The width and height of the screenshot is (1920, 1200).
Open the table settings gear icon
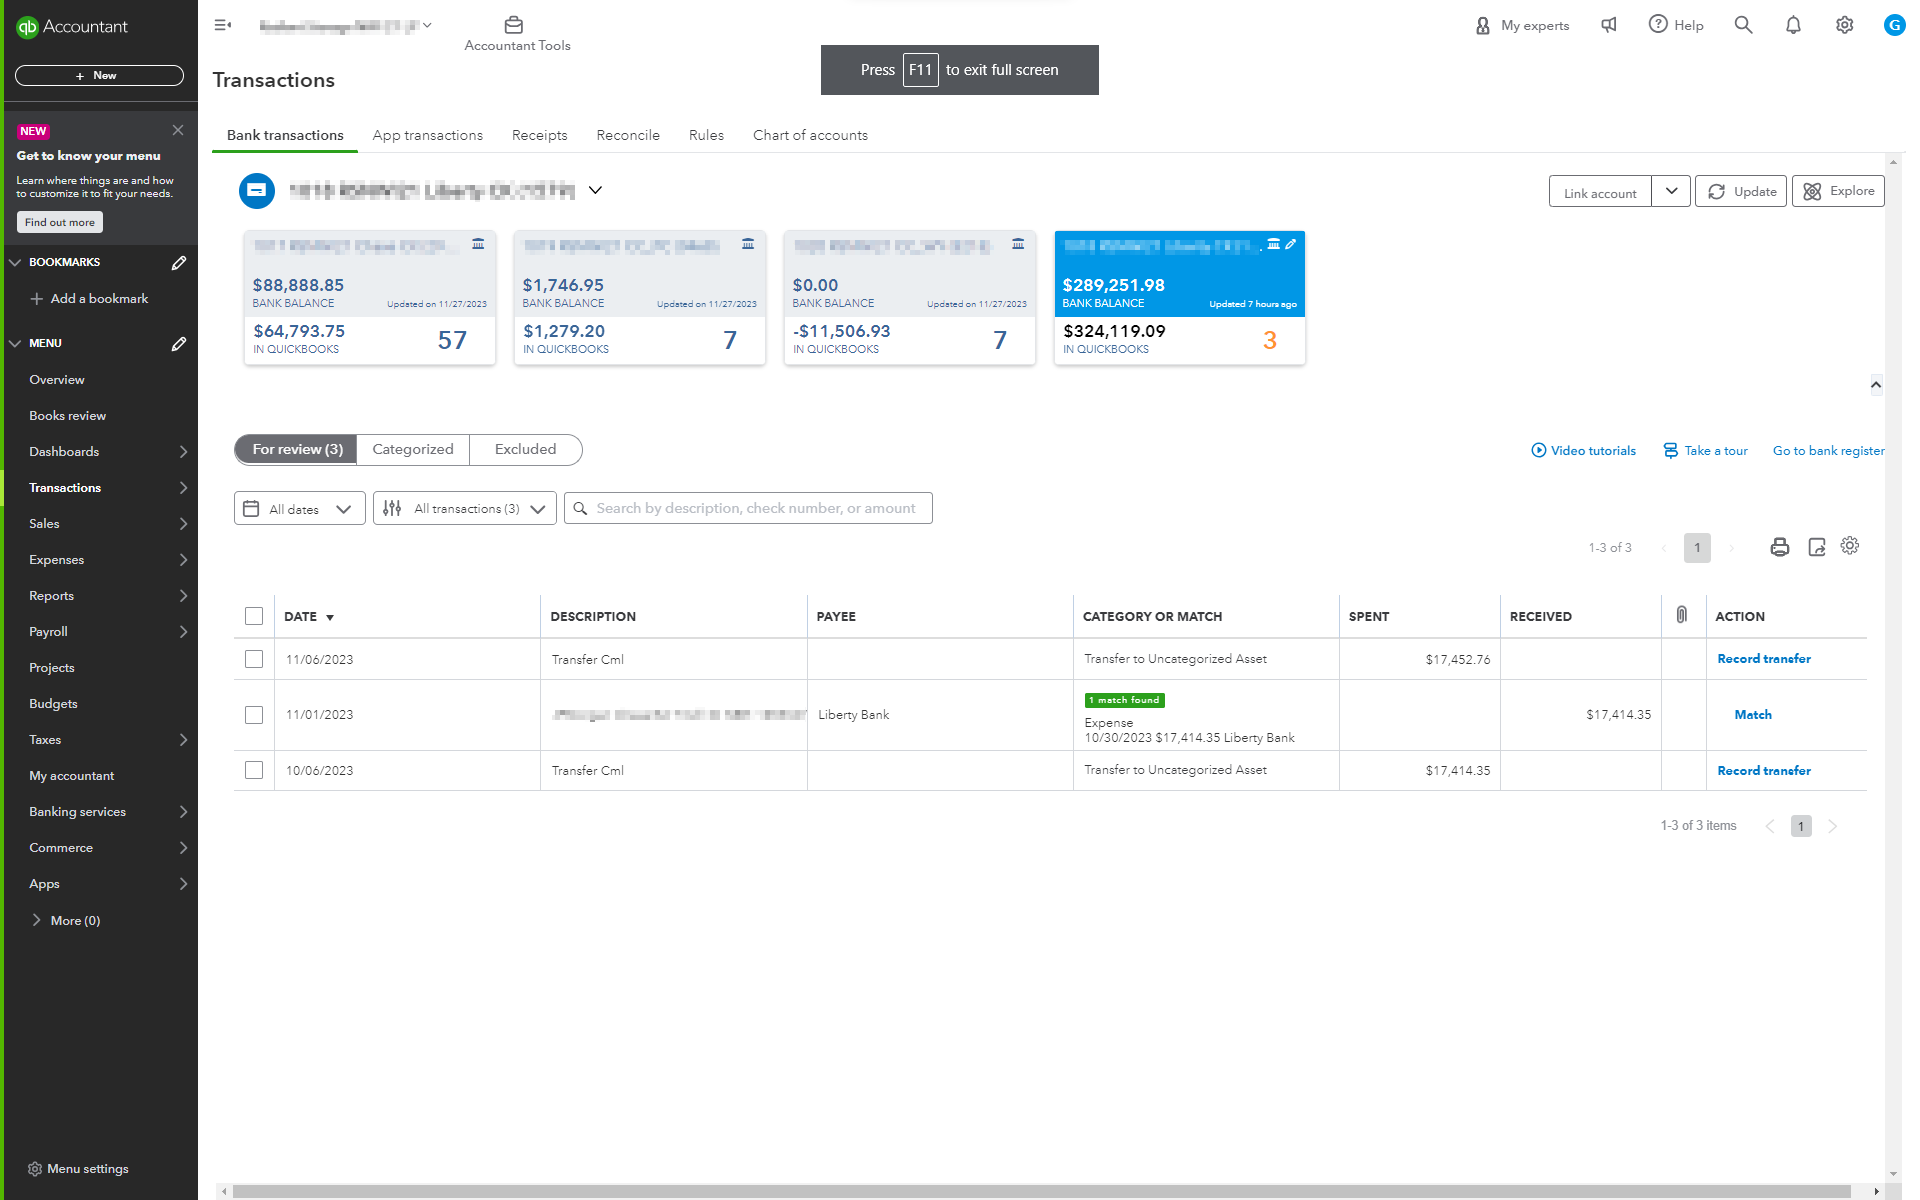pos(1849,546)
